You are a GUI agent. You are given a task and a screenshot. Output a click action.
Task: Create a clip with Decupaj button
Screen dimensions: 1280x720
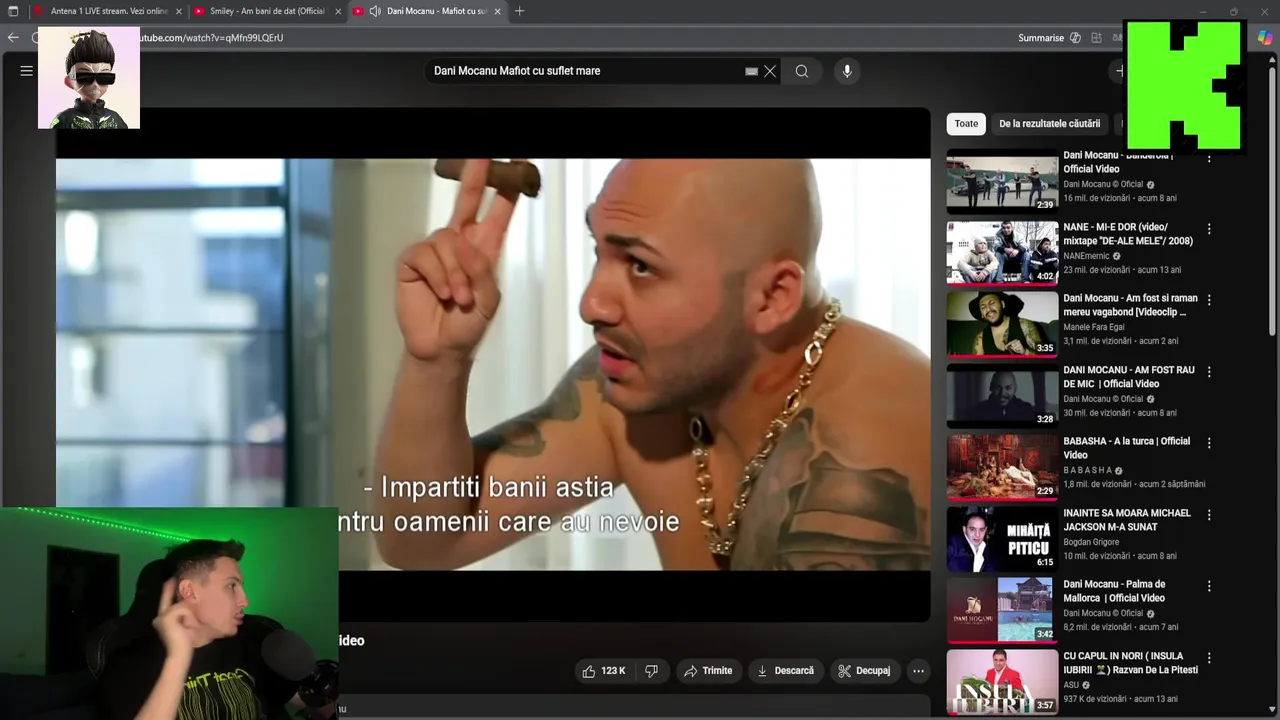(x=864, y=671)
